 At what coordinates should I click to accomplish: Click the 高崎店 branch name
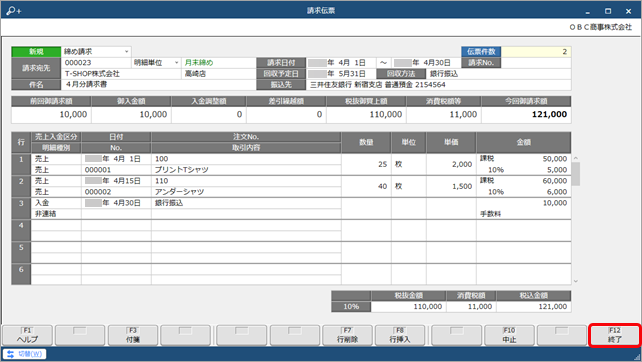[x=195, y=74]
